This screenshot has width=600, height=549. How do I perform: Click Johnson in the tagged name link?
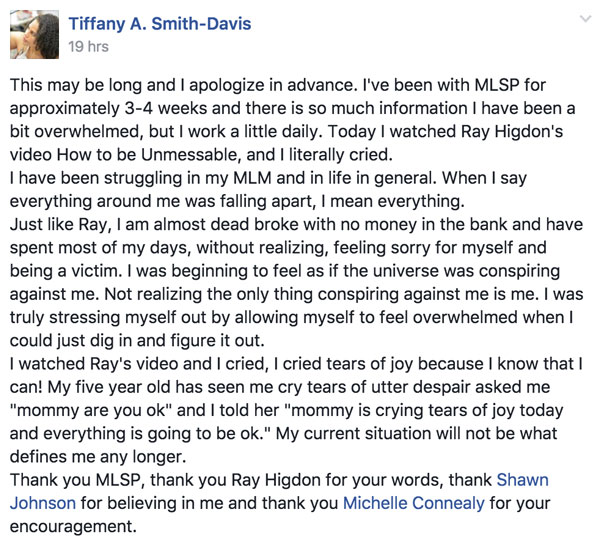click(x=43, y=503)
